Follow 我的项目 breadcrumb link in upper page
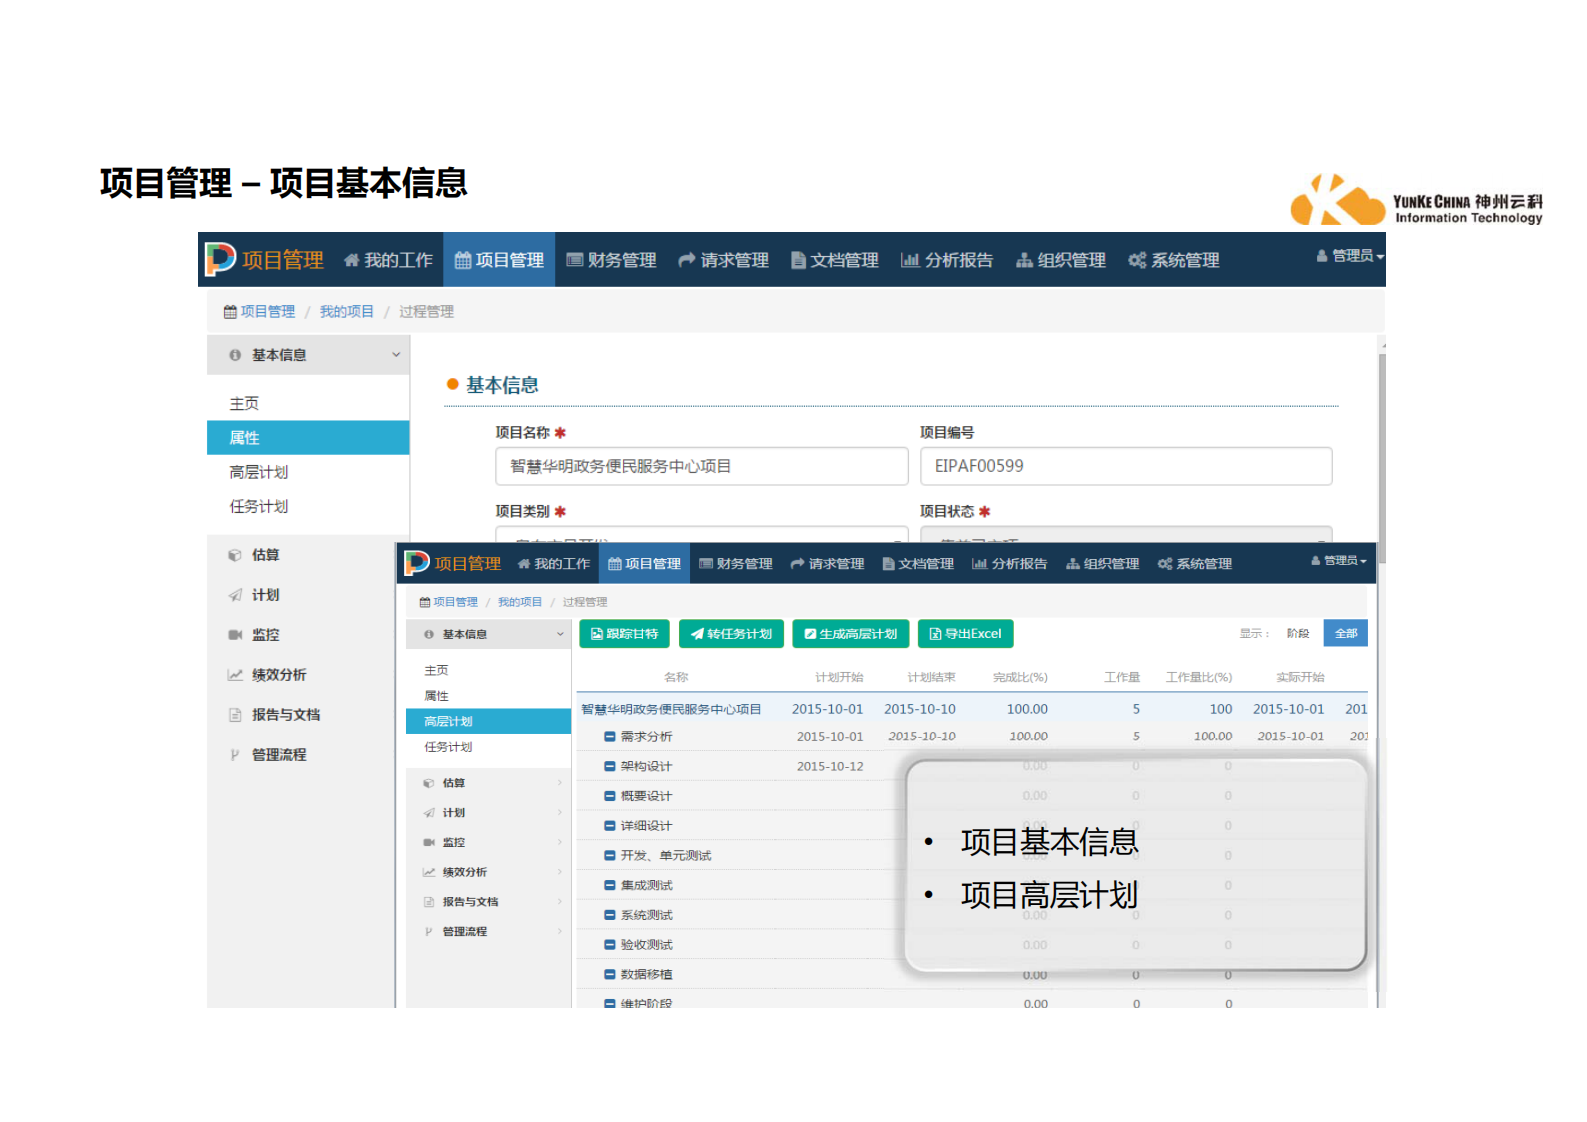 [x=347, y=312]
